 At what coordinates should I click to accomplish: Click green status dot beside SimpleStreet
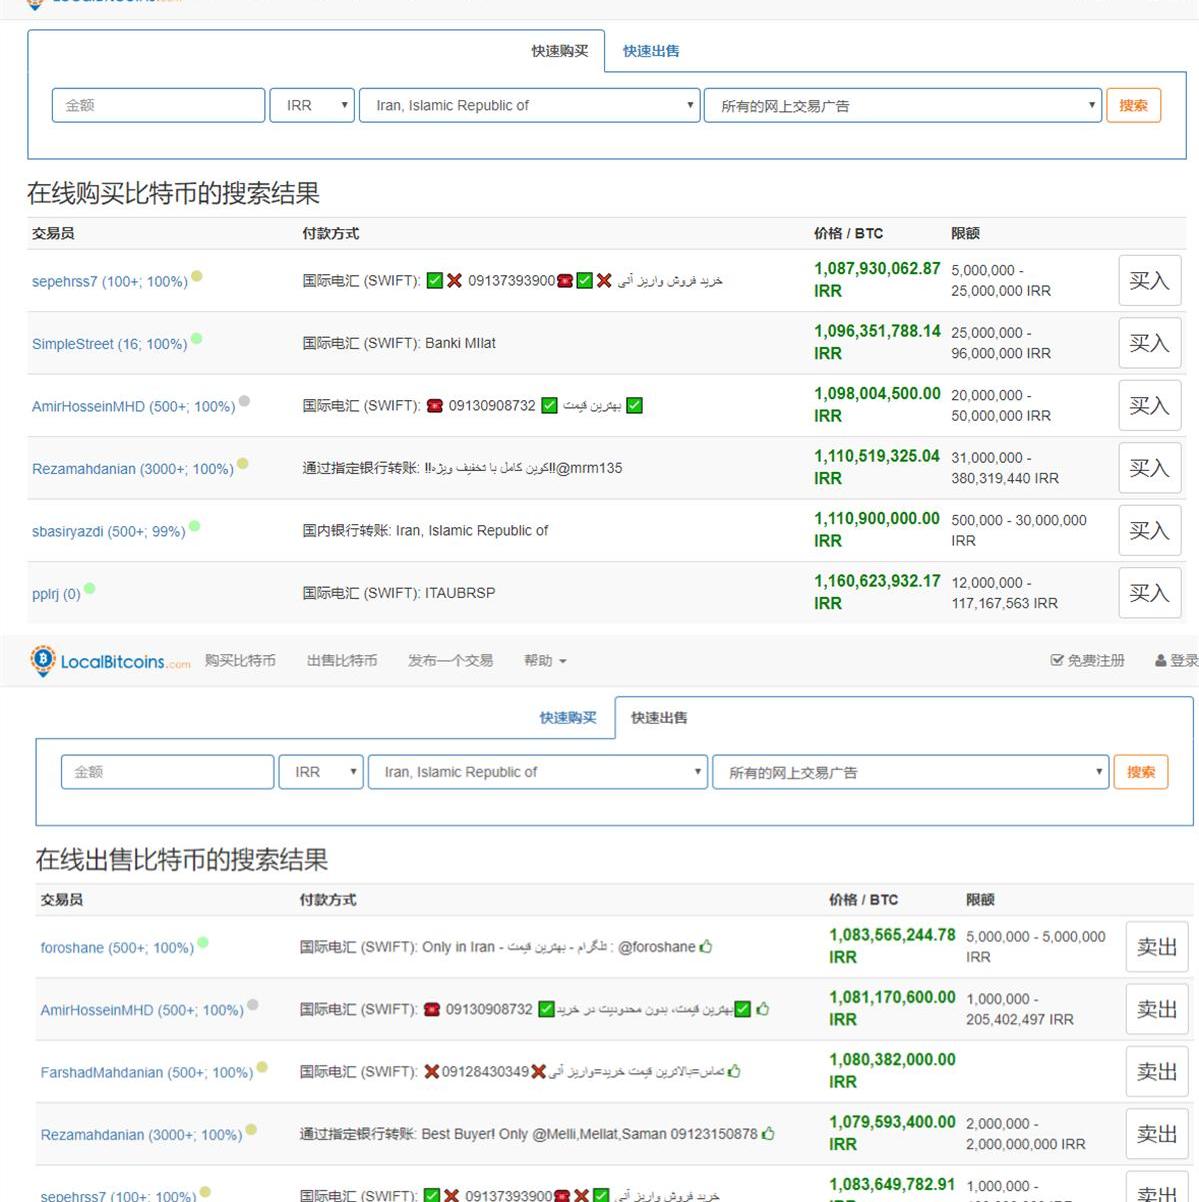click(x=197, y=339)
